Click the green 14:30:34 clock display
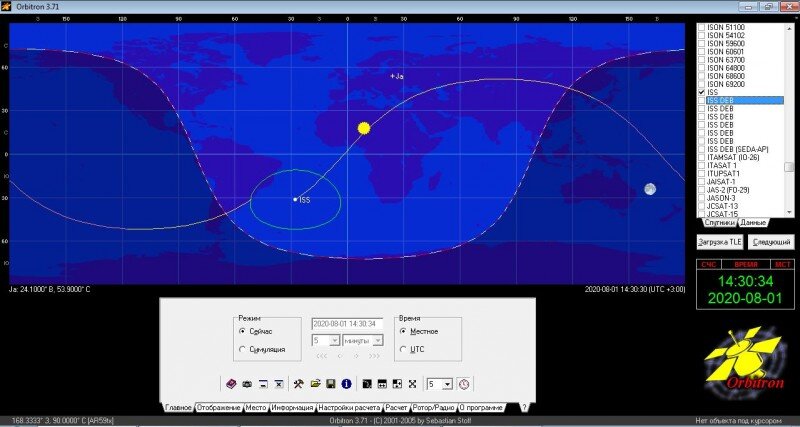 tap(745, 282)
